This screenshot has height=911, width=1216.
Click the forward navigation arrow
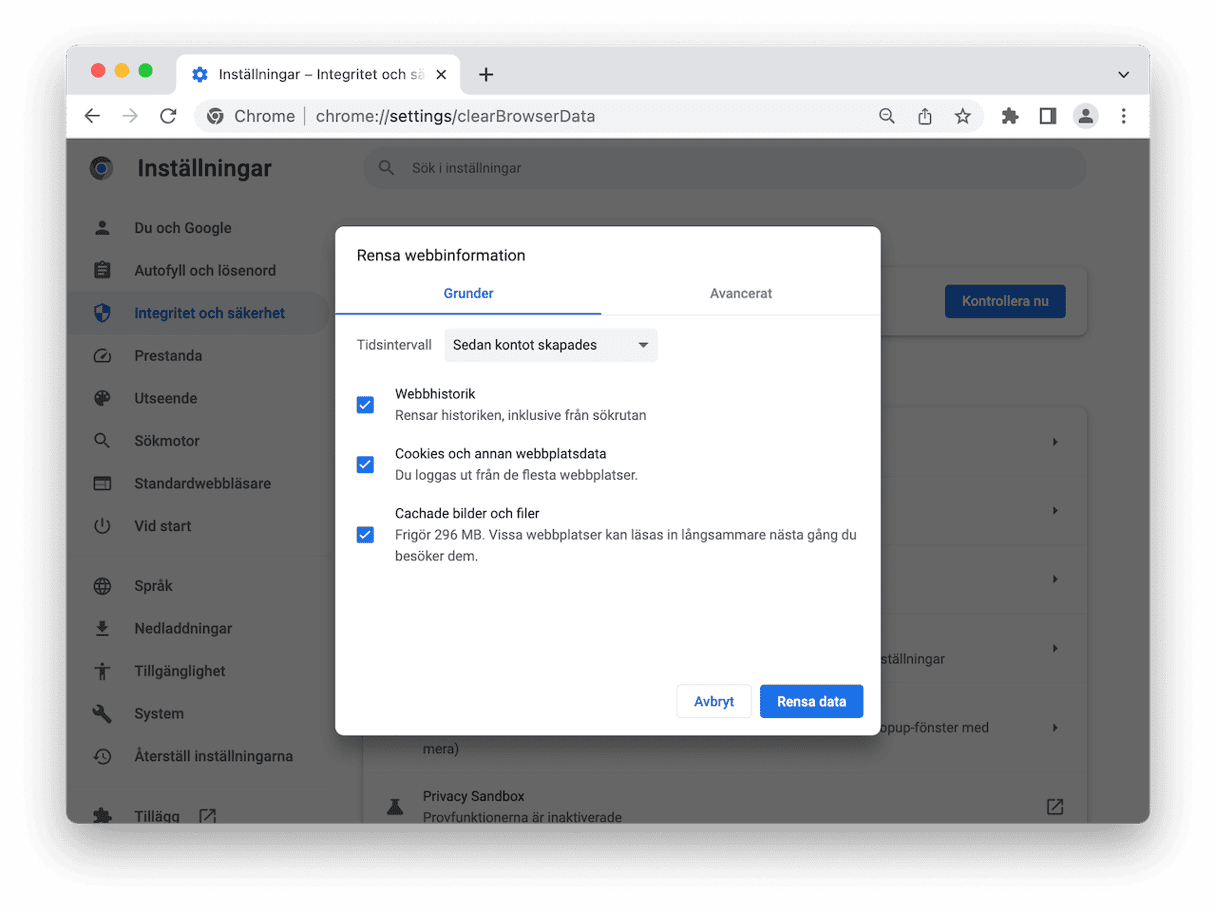130,116
